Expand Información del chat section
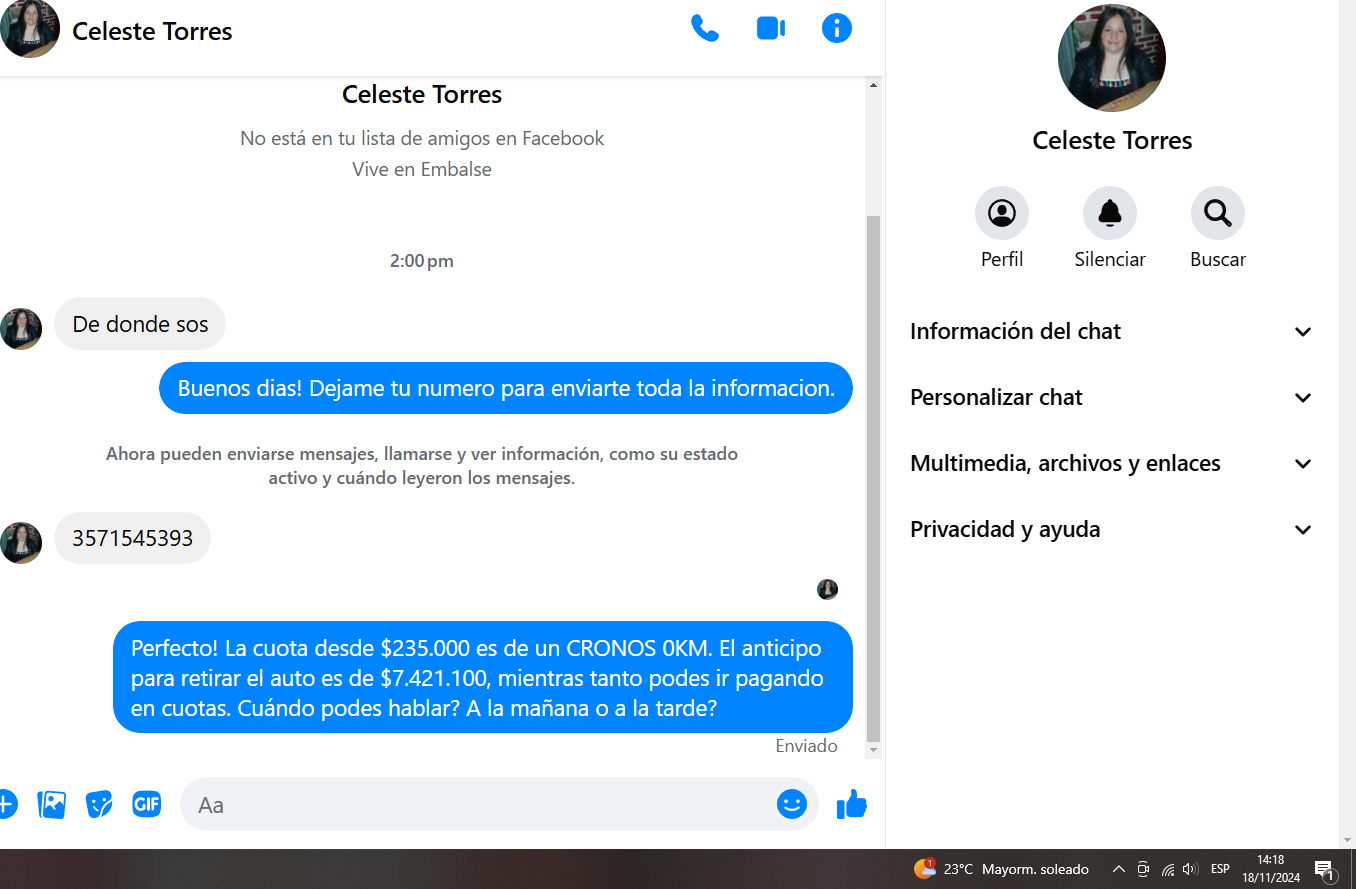1356x889 pixels. (1111, 332)
